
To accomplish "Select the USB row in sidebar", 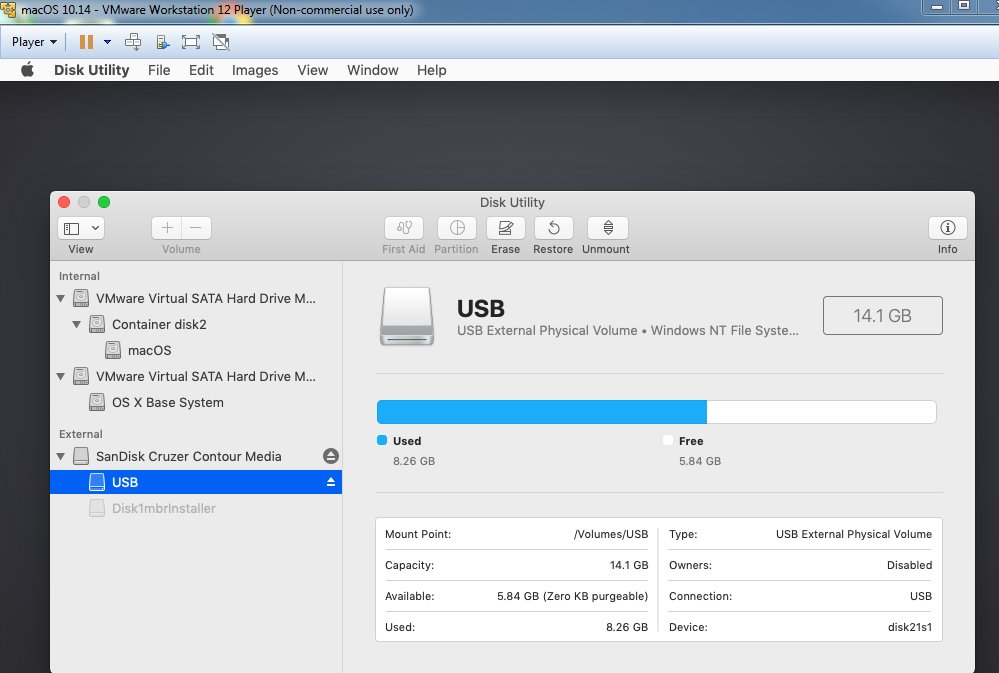I will (196, 482).
